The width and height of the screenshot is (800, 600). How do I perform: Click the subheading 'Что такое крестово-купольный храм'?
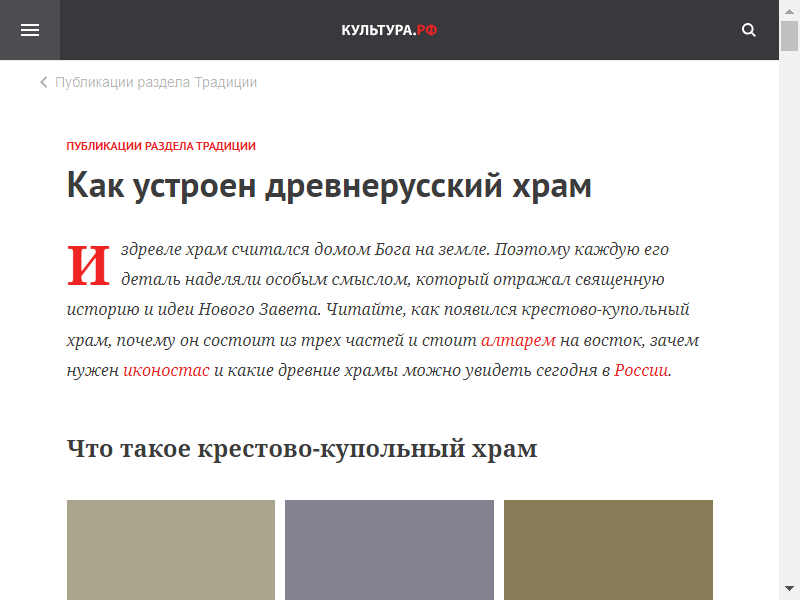point(302,449)
